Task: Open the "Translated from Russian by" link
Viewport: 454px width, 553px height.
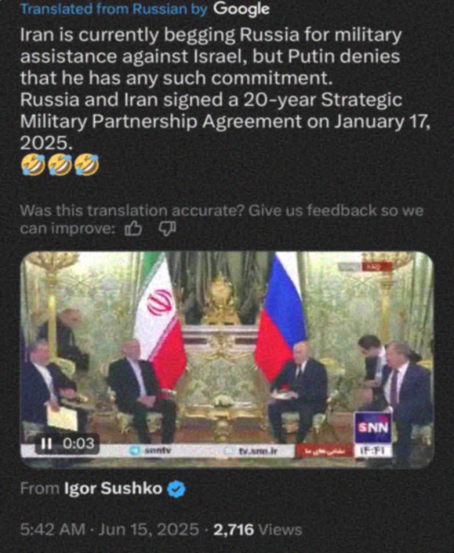Action: point(114,9)
